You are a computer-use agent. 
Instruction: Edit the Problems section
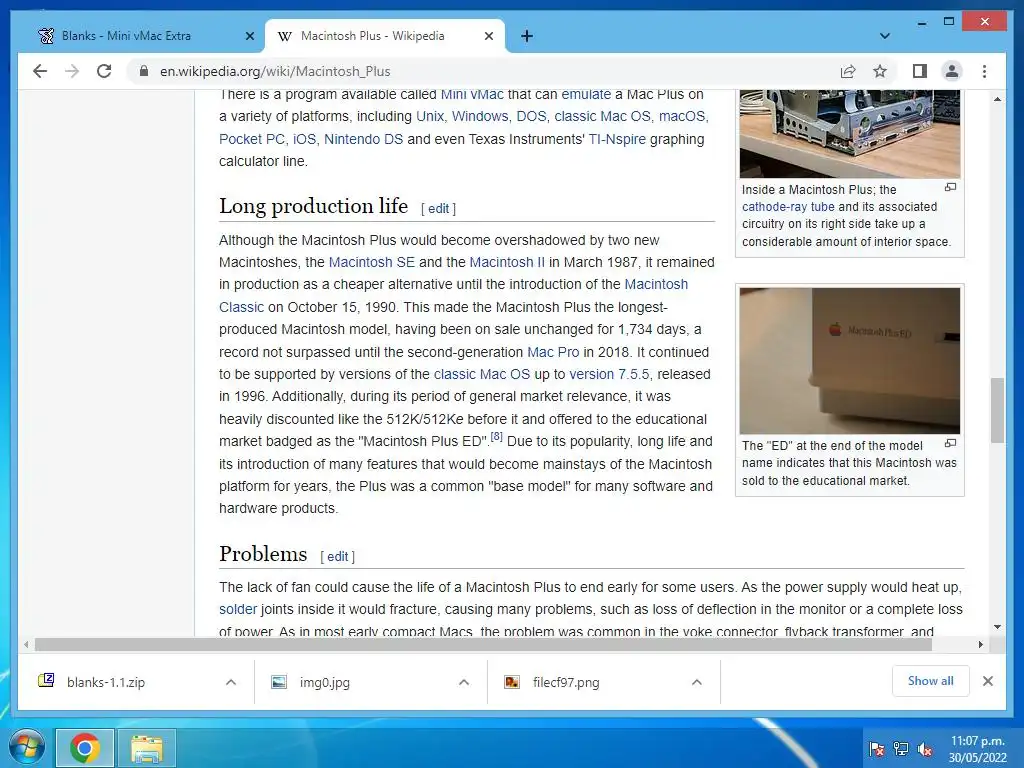tap(337, 556)
